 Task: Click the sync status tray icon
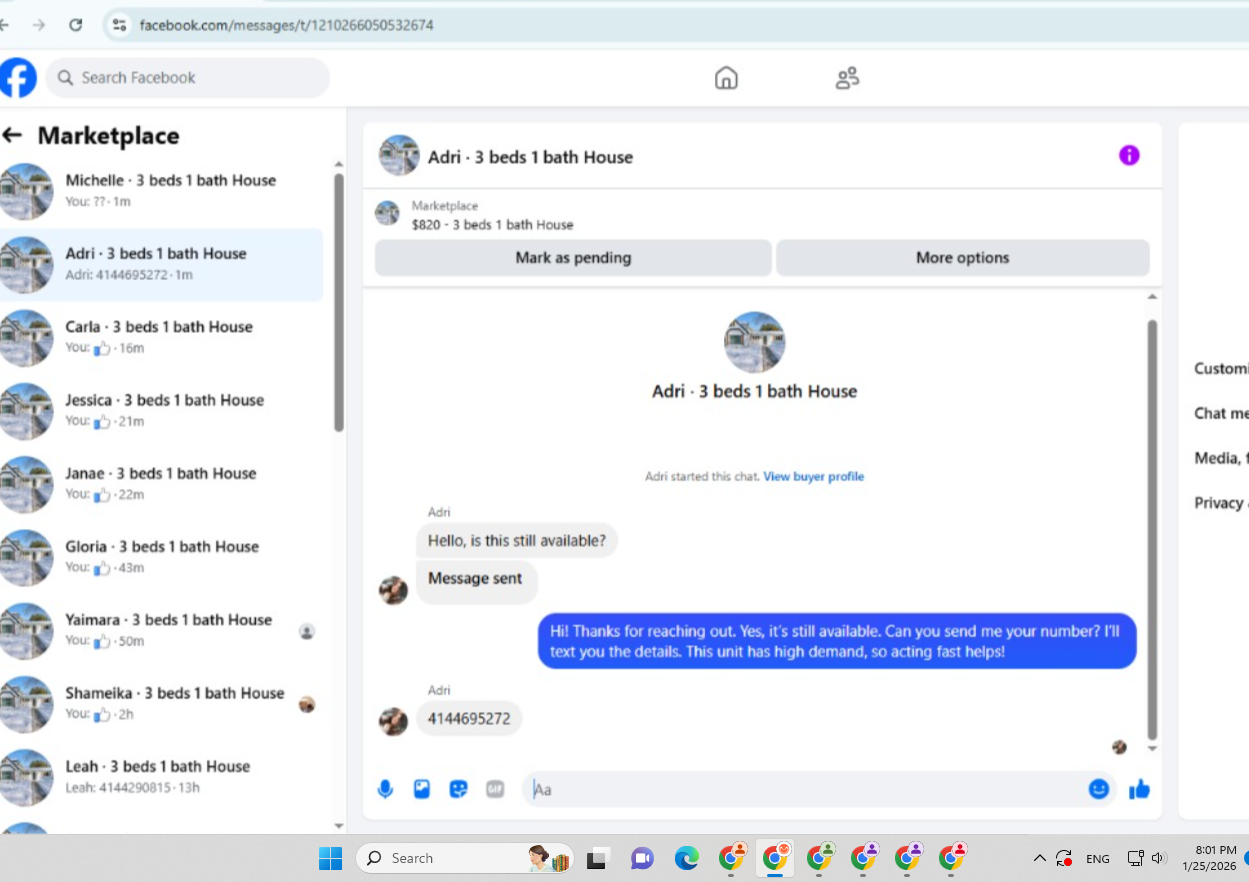point(1064,858)
